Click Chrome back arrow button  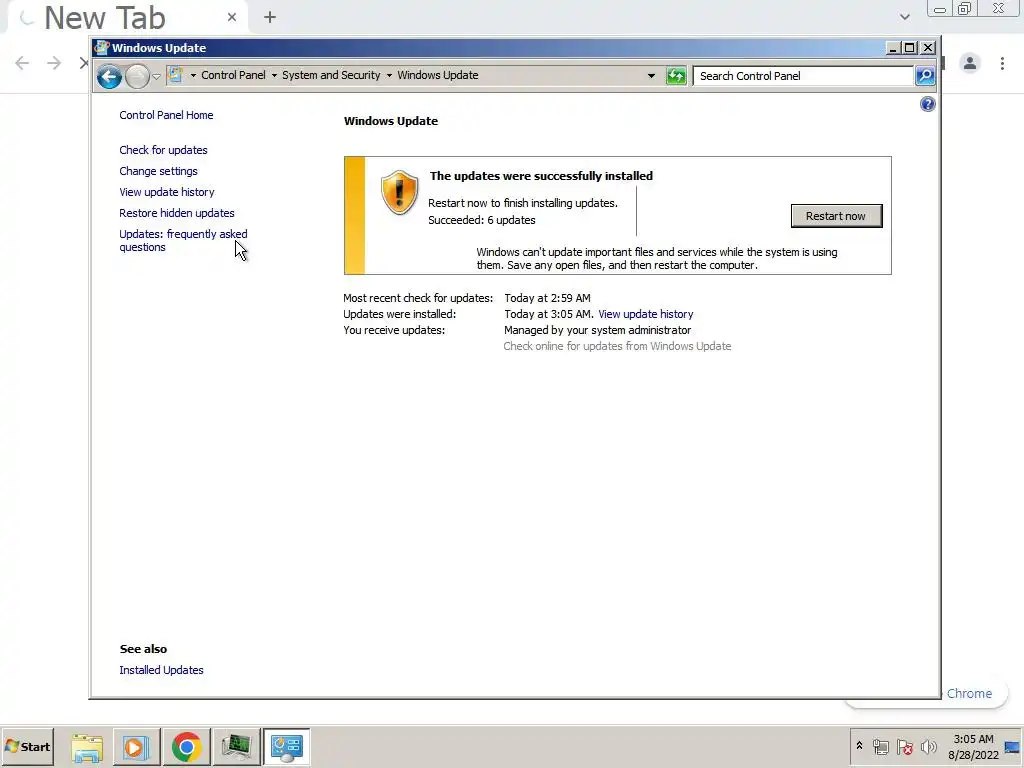click(22, 63)
